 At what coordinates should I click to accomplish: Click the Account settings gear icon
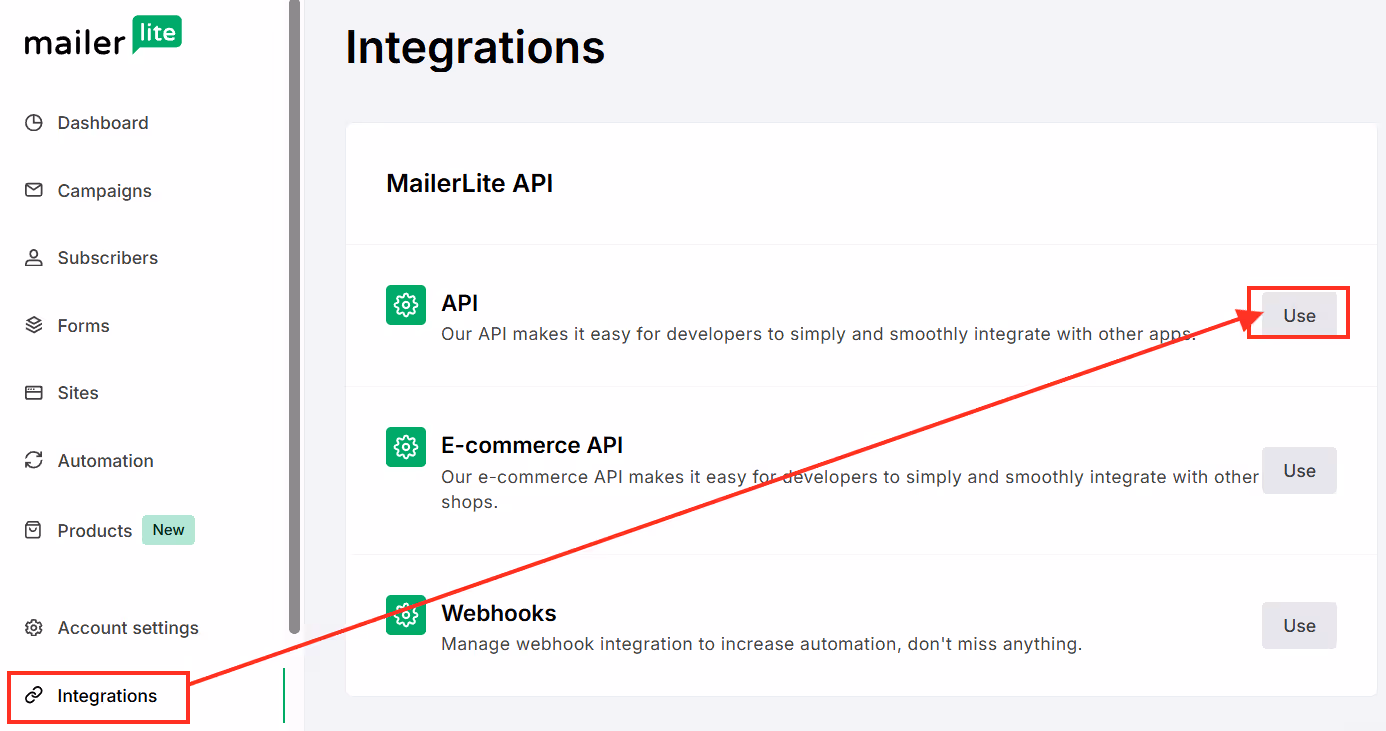point(34,628)
